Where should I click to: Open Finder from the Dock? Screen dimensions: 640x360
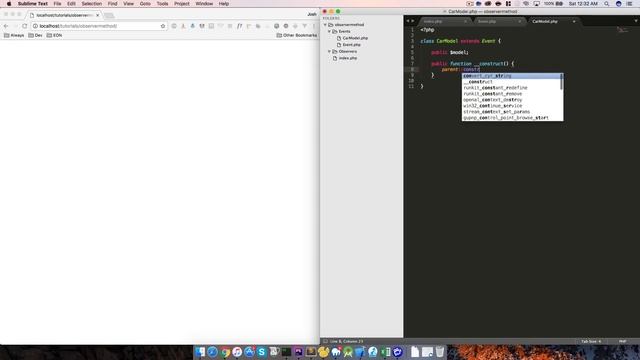pyautogui.click(x=200, y=352)
